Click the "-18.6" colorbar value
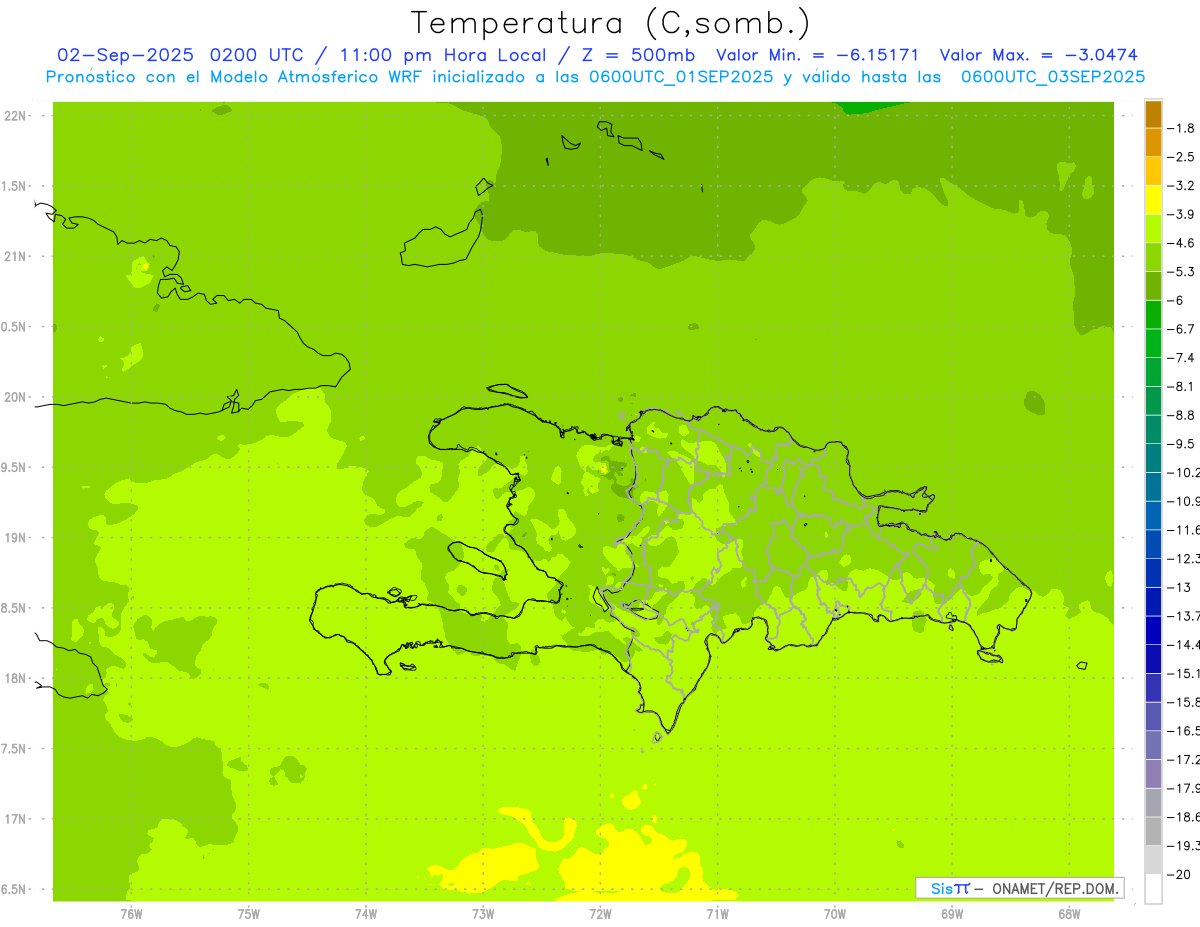Viewport: 1200px width, 927px height. [1185, 817]
